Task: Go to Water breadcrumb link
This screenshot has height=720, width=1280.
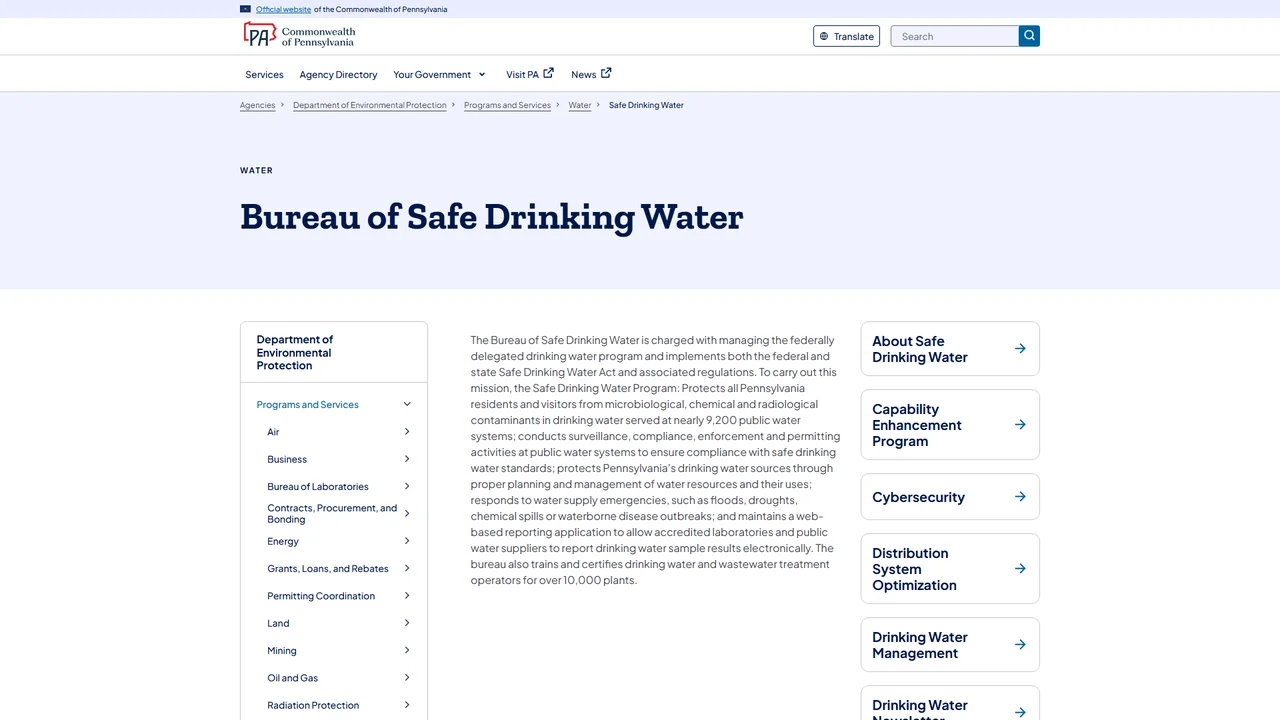Action: 580,105
